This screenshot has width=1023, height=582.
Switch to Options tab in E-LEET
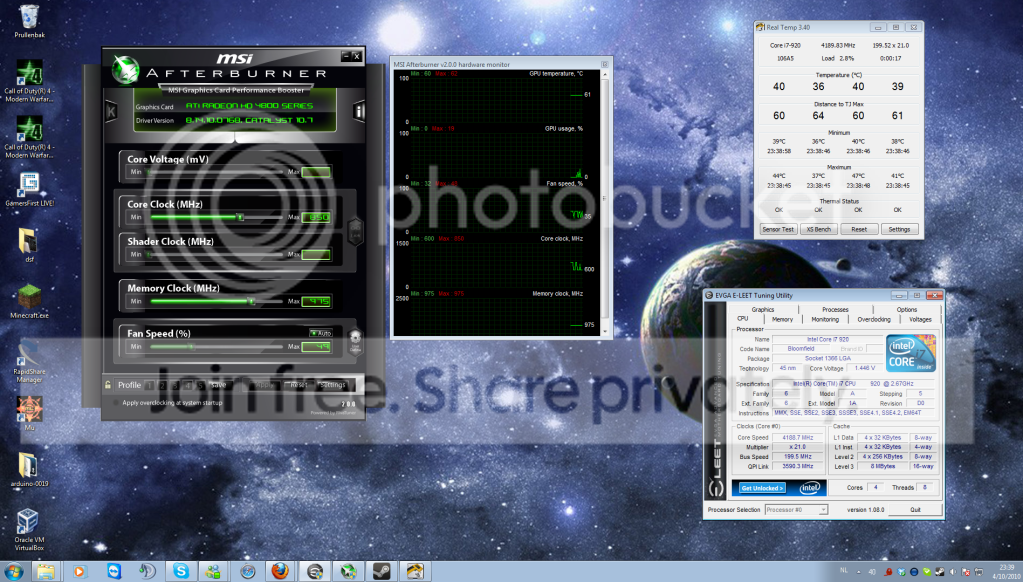(907, 309)
